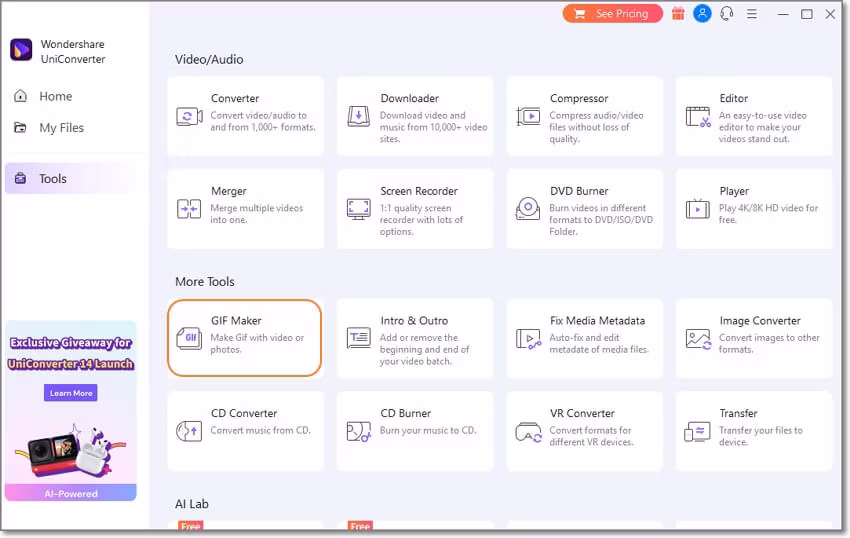Open the Downloader tool icon
Viewport: 850px width, 538px height.
pos(358,116)
